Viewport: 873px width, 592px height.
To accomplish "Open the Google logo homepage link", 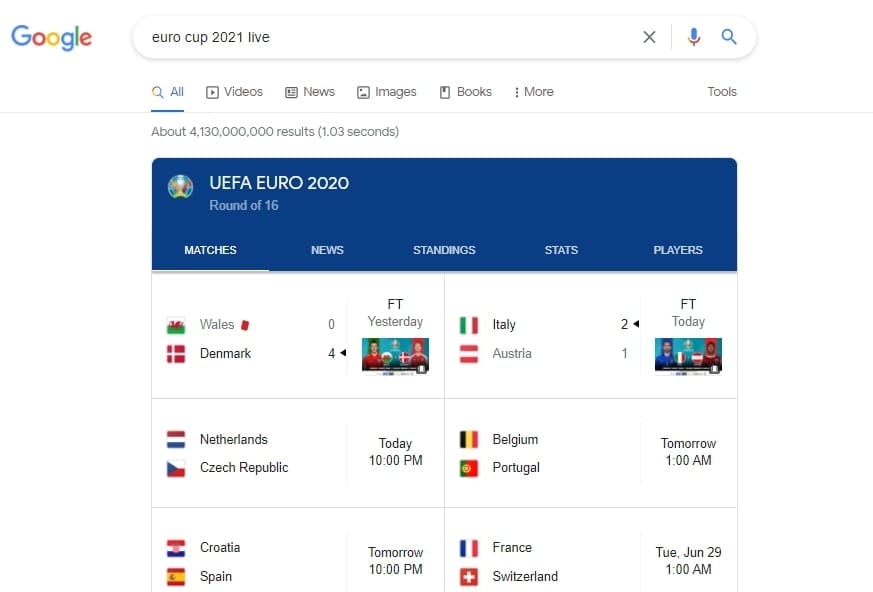I will (51, 38).
